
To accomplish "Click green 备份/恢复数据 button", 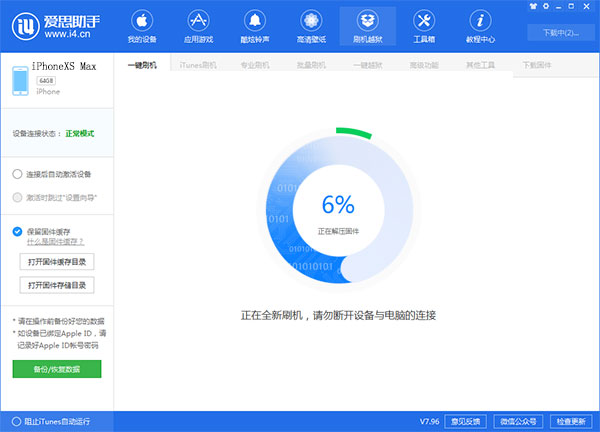I will pyautogui.click(x=57, y=369).
